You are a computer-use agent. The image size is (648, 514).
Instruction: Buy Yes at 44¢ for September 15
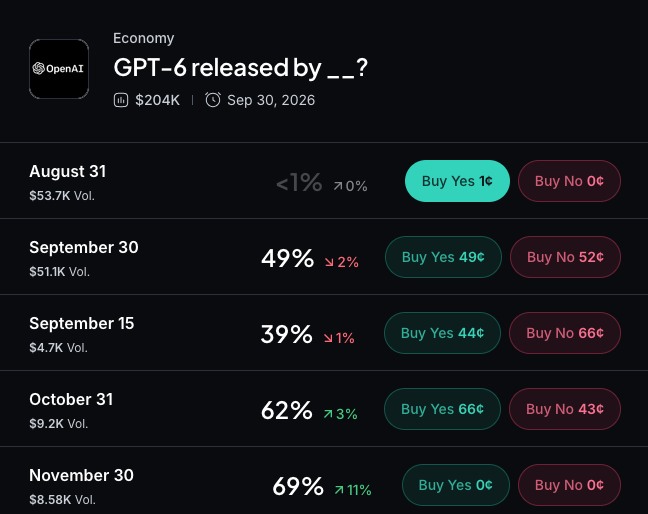coord(442,333)
